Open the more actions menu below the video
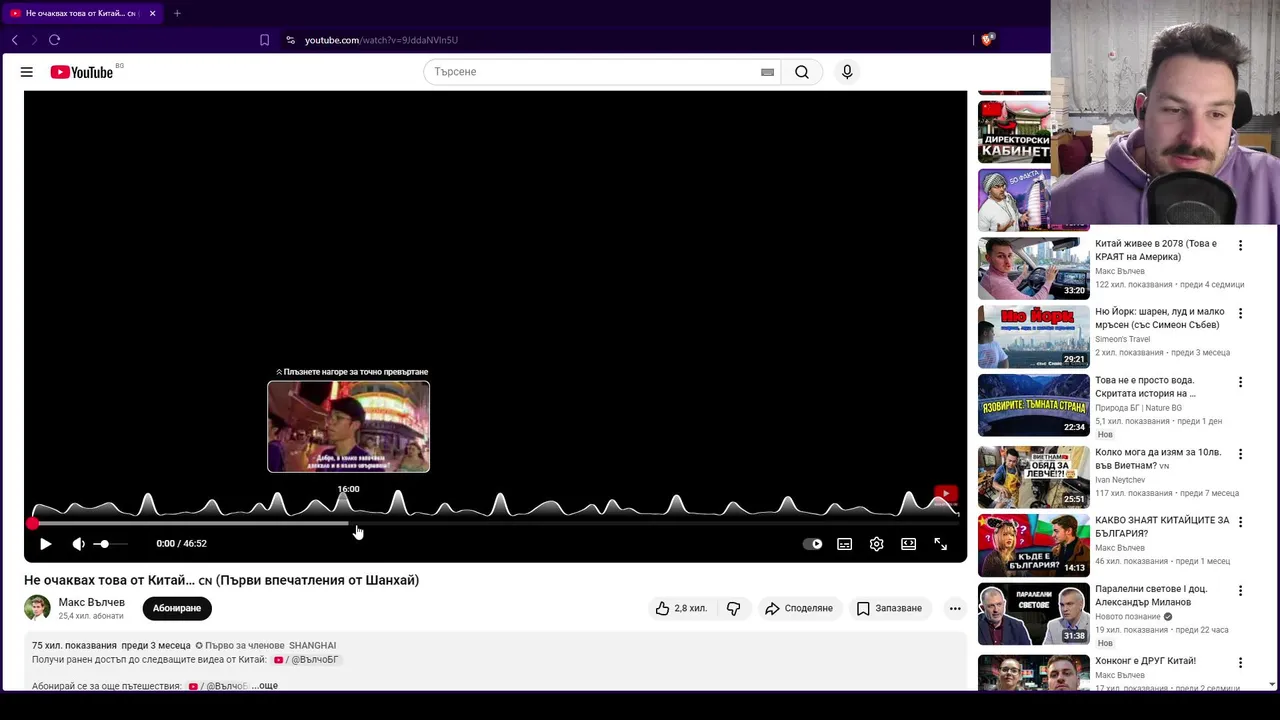 click(955, 608)
